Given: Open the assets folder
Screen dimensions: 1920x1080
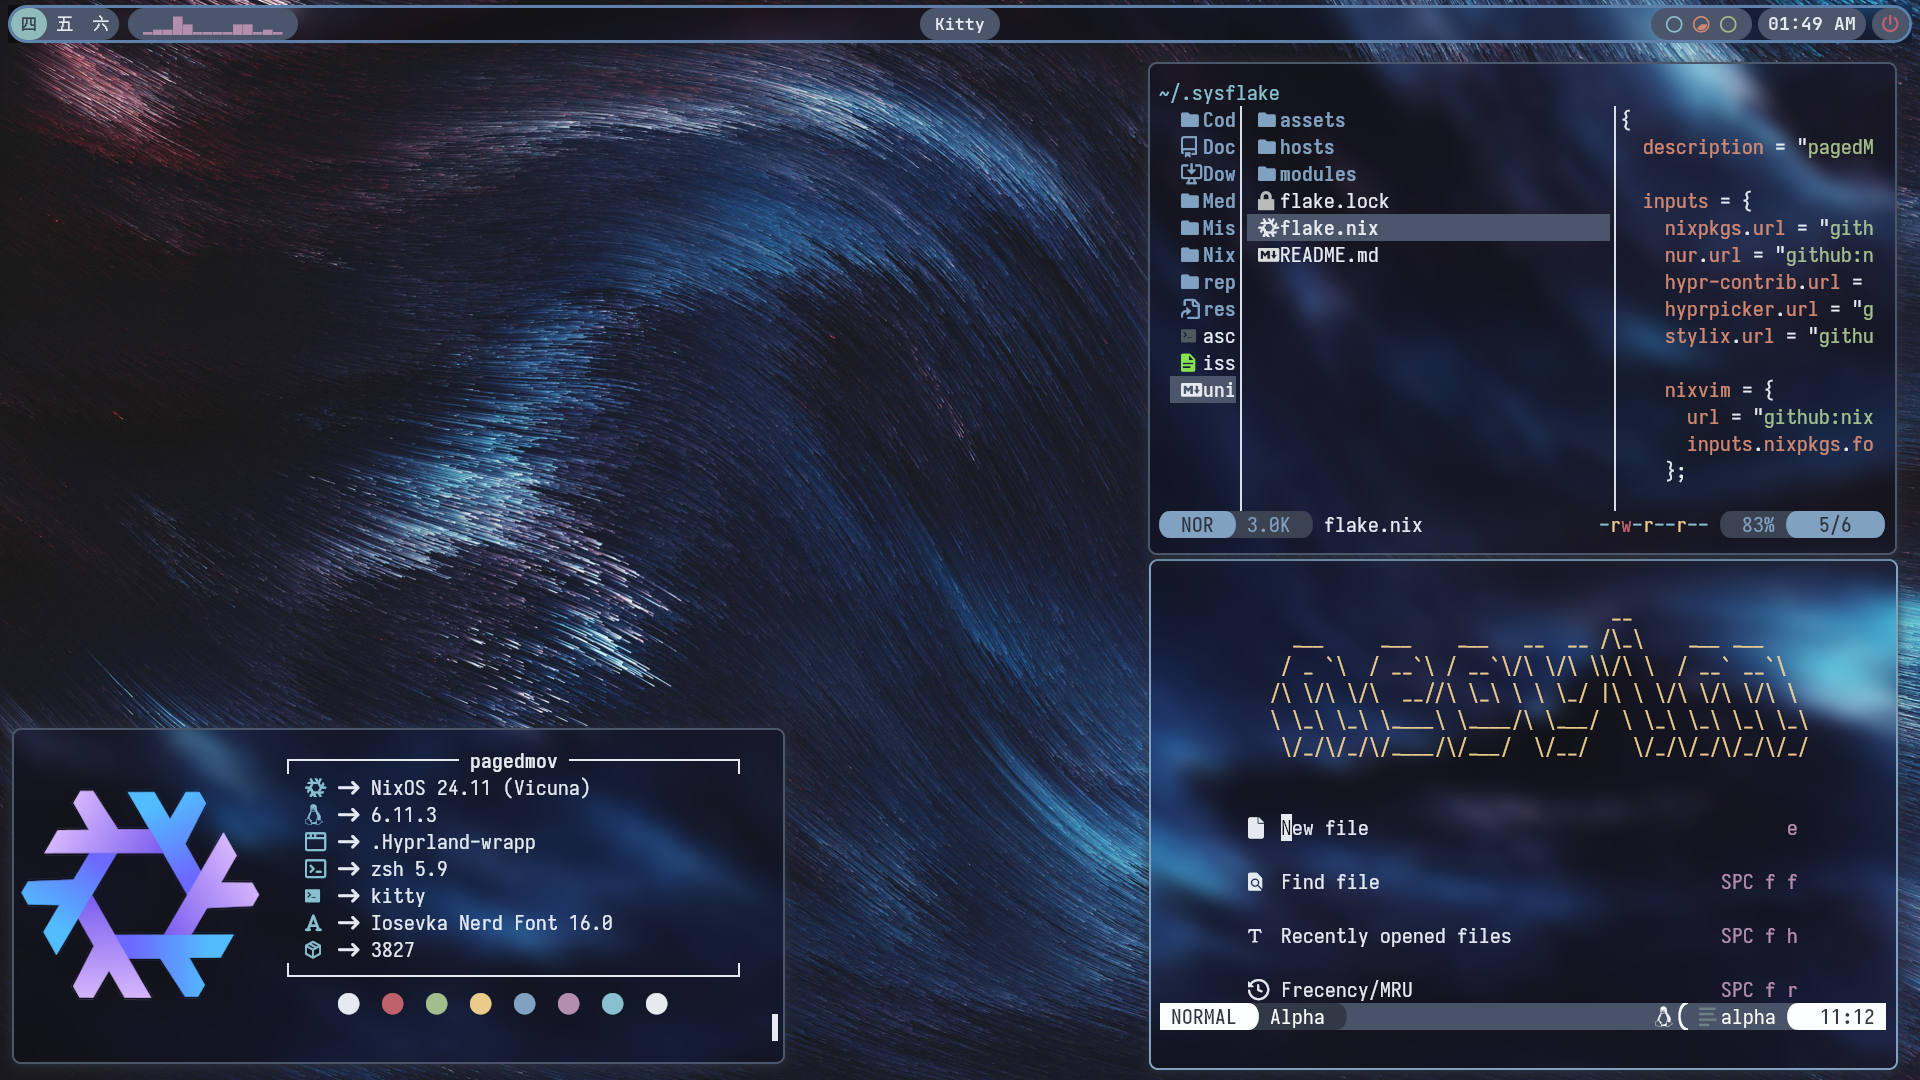Looking at the screenshot, I should tap(1312, 120).
